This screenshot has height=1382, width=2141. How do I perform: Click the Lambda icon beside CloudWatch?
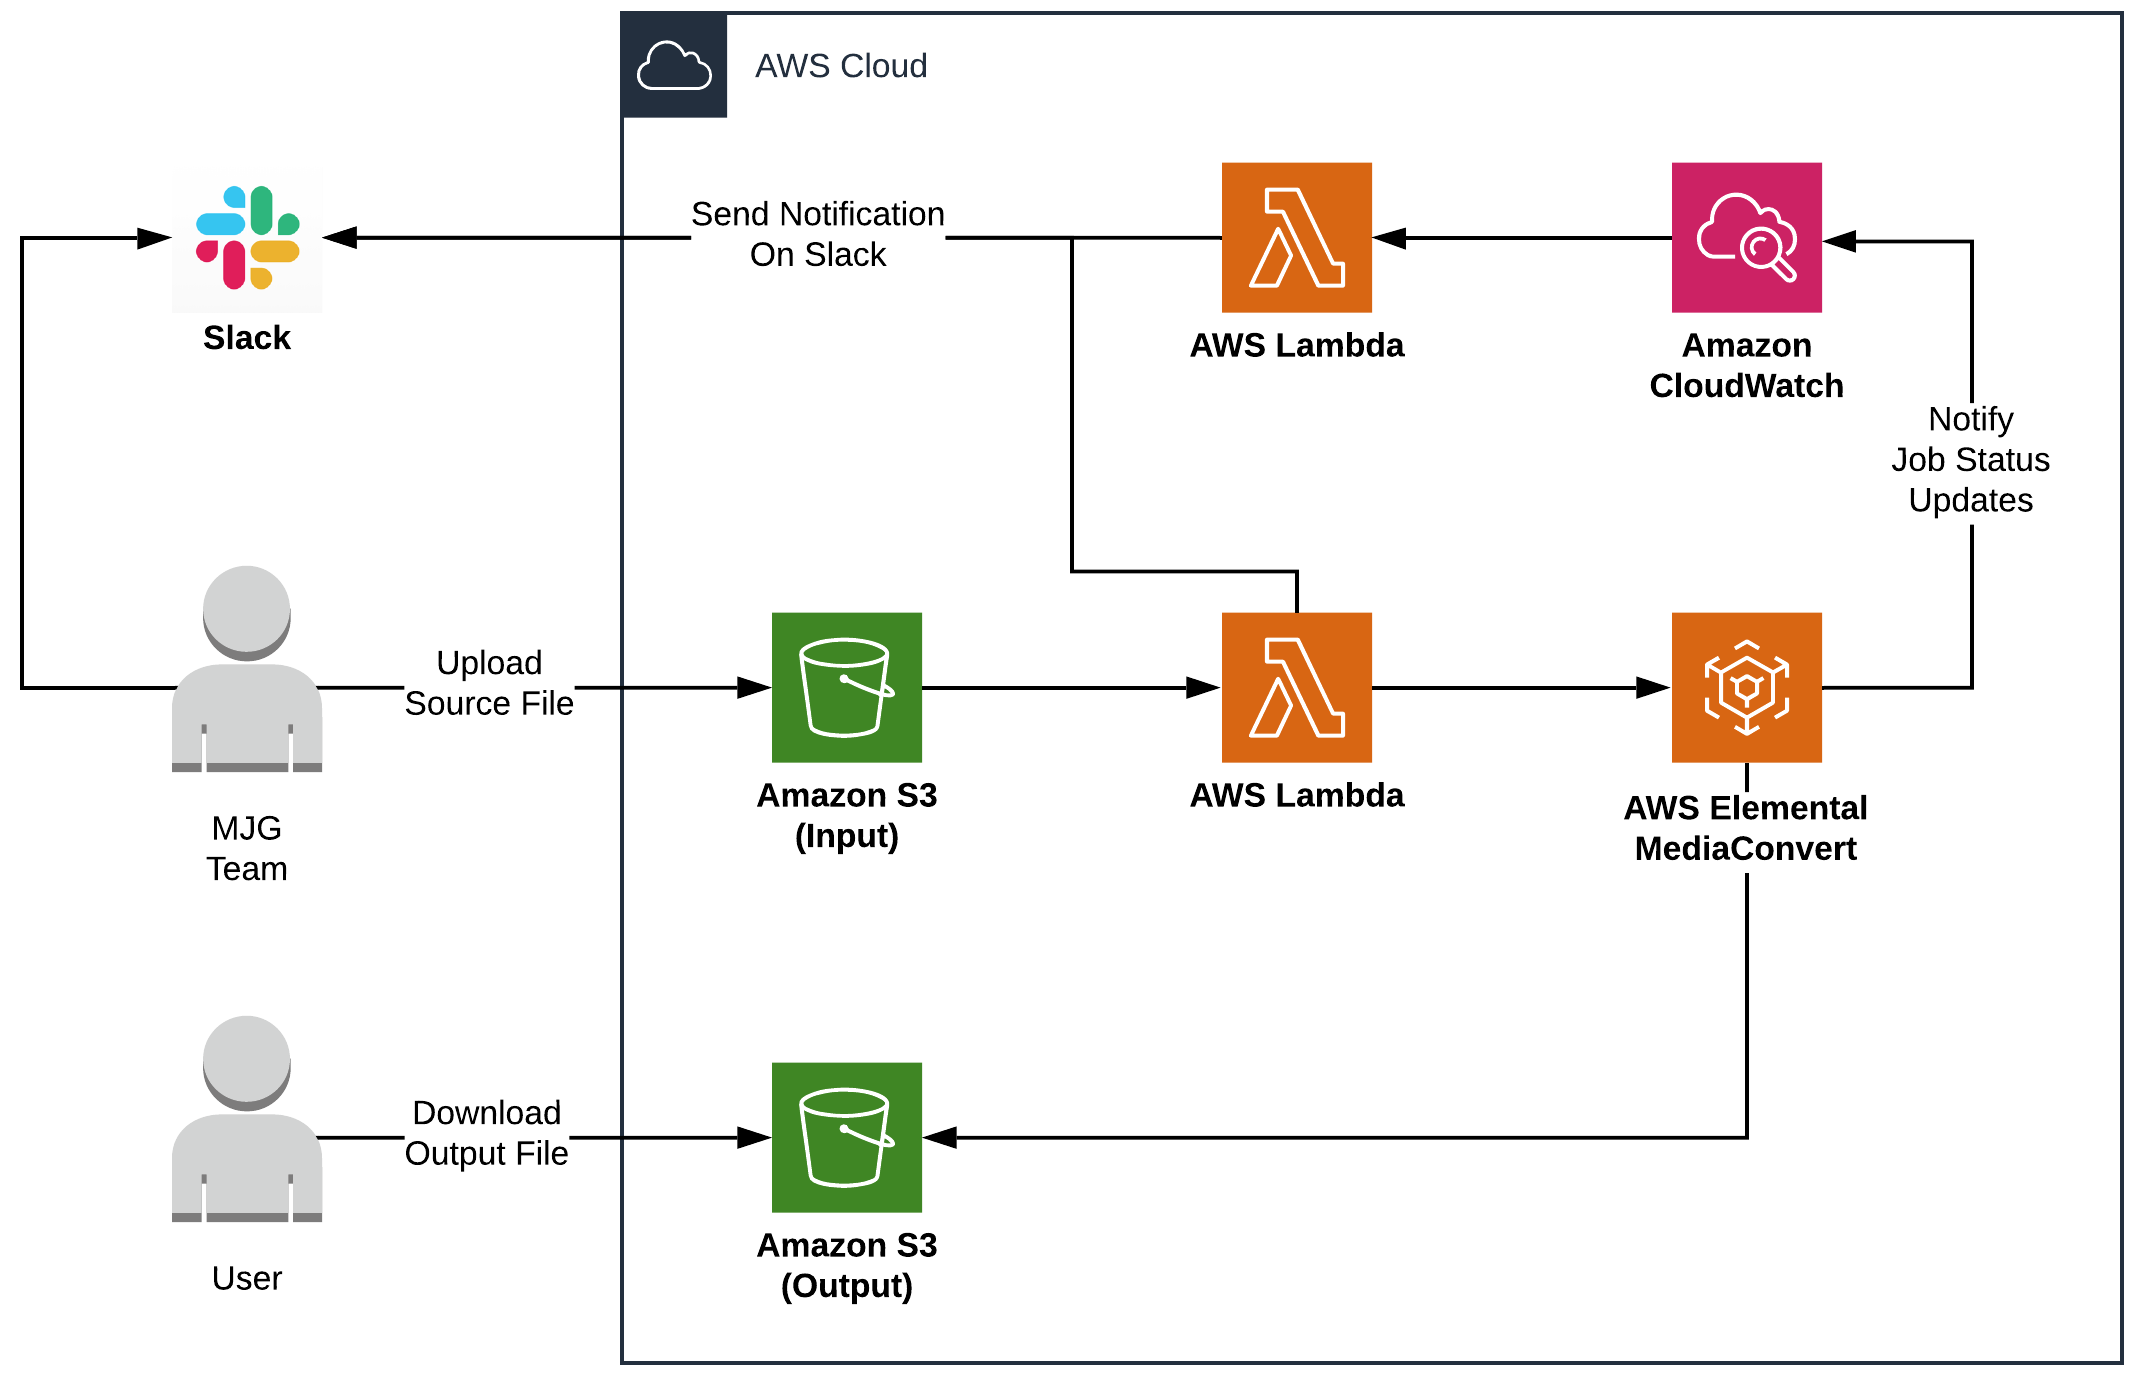[x=1296, y=238]
